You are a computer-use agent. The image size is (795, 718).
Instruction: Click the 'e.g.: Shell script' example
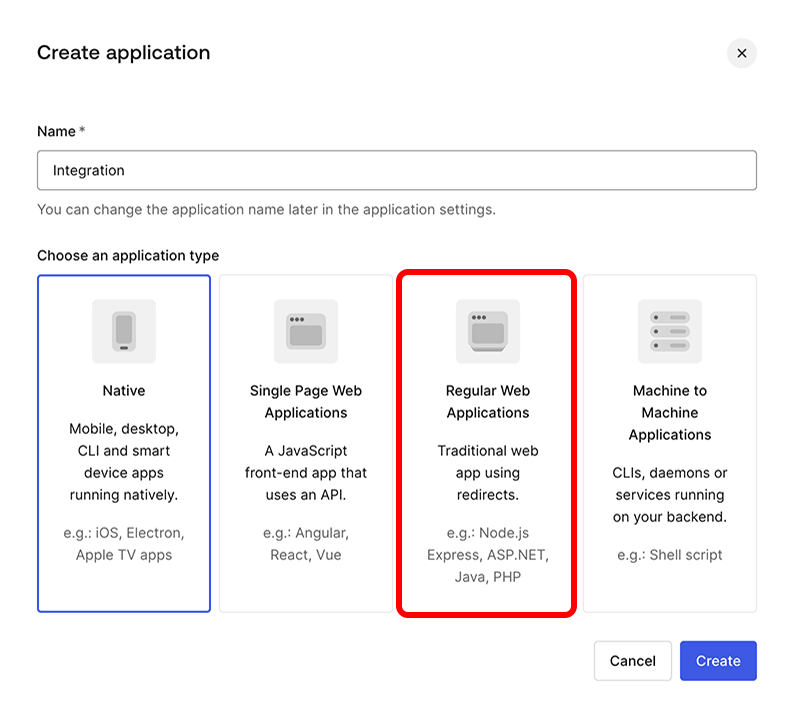(x=670, y=555)
